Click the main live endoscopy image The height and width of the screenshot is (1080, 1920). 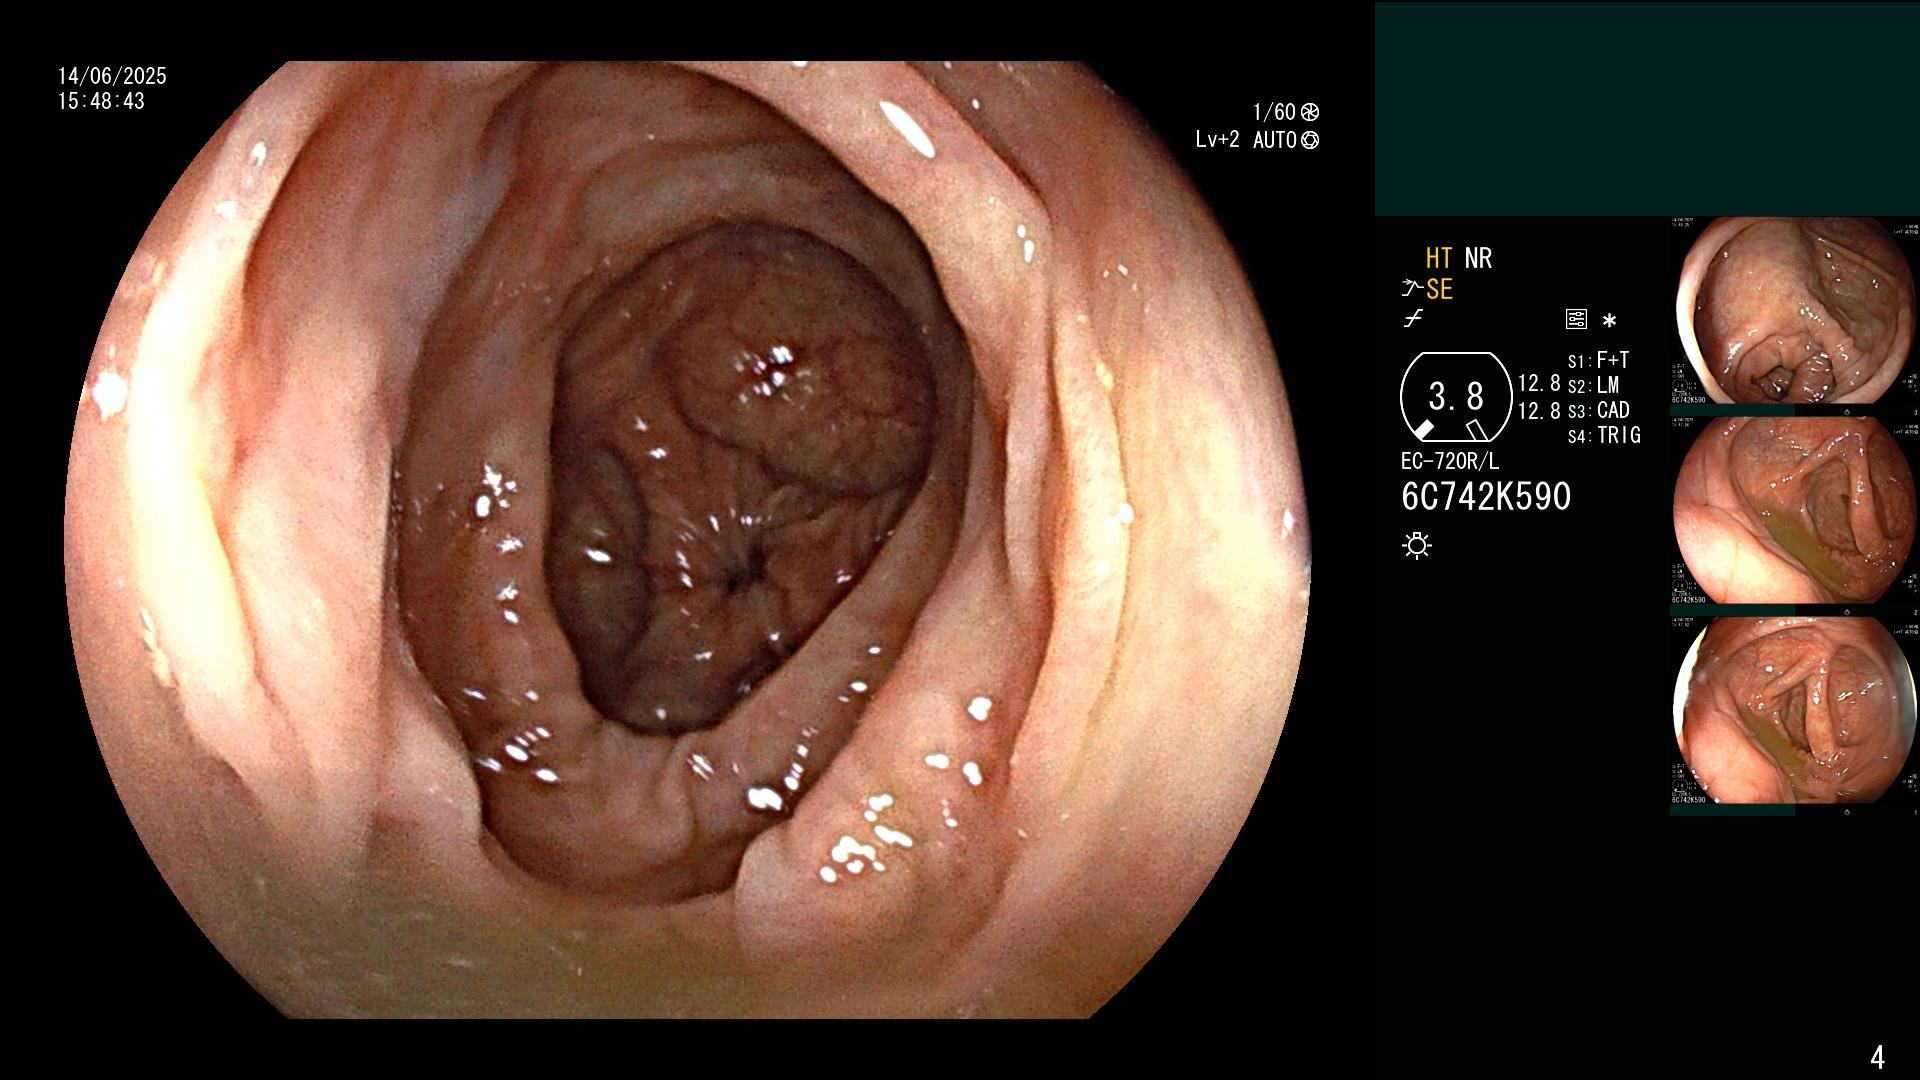point(688,540)
